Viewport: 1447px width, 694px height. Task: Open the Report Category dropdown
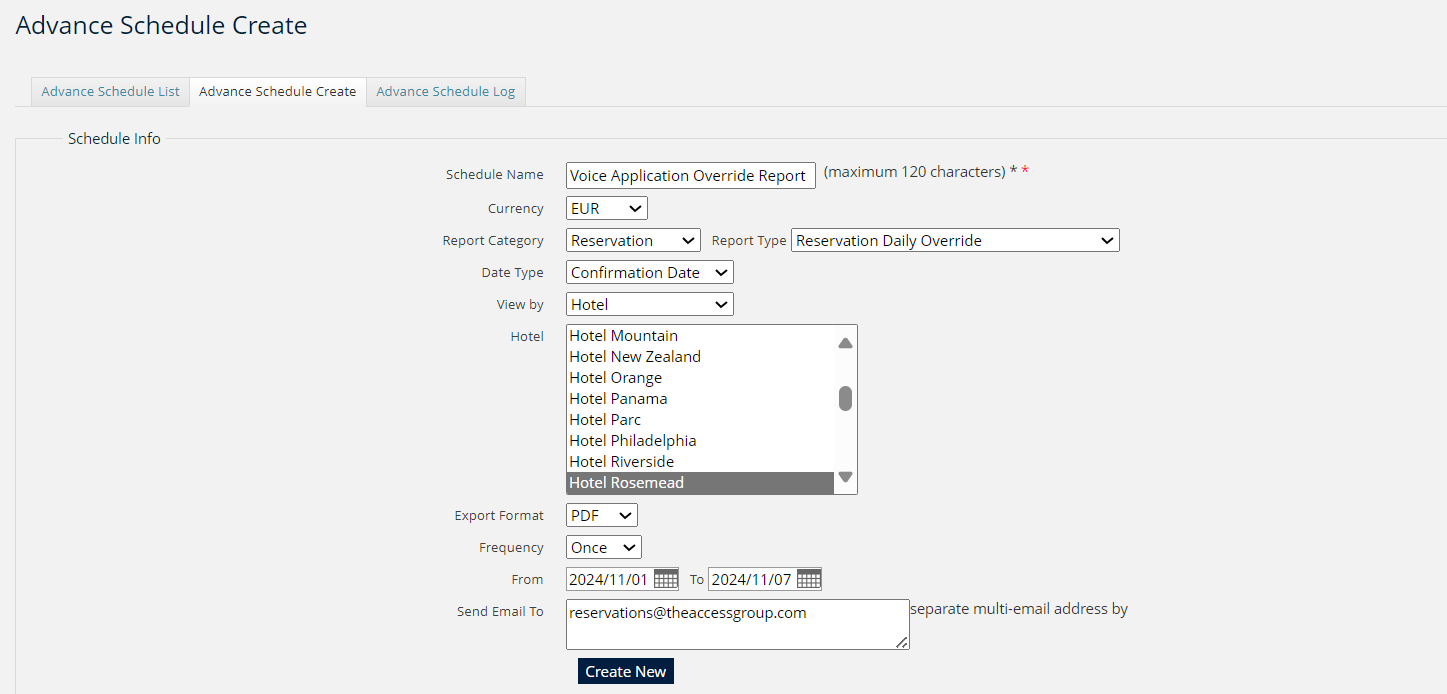click(x=633, y=240)
